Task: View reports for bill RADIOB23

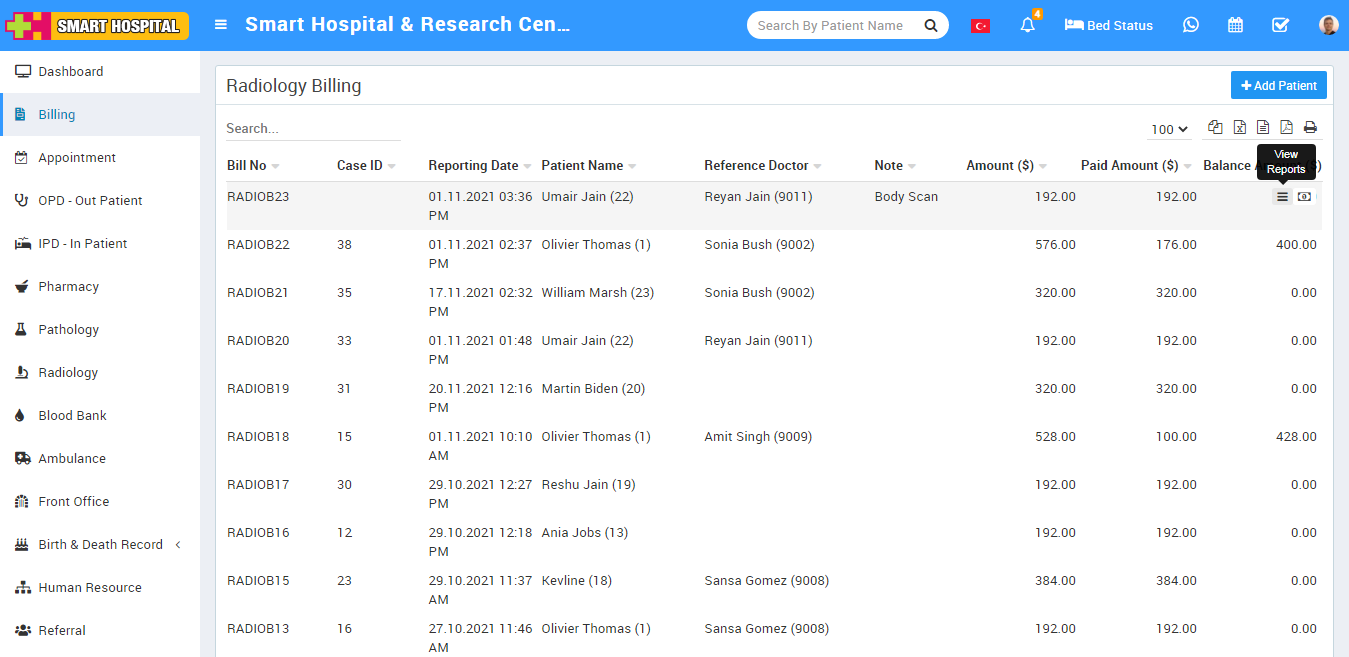Action: [x=1282, y=197]
